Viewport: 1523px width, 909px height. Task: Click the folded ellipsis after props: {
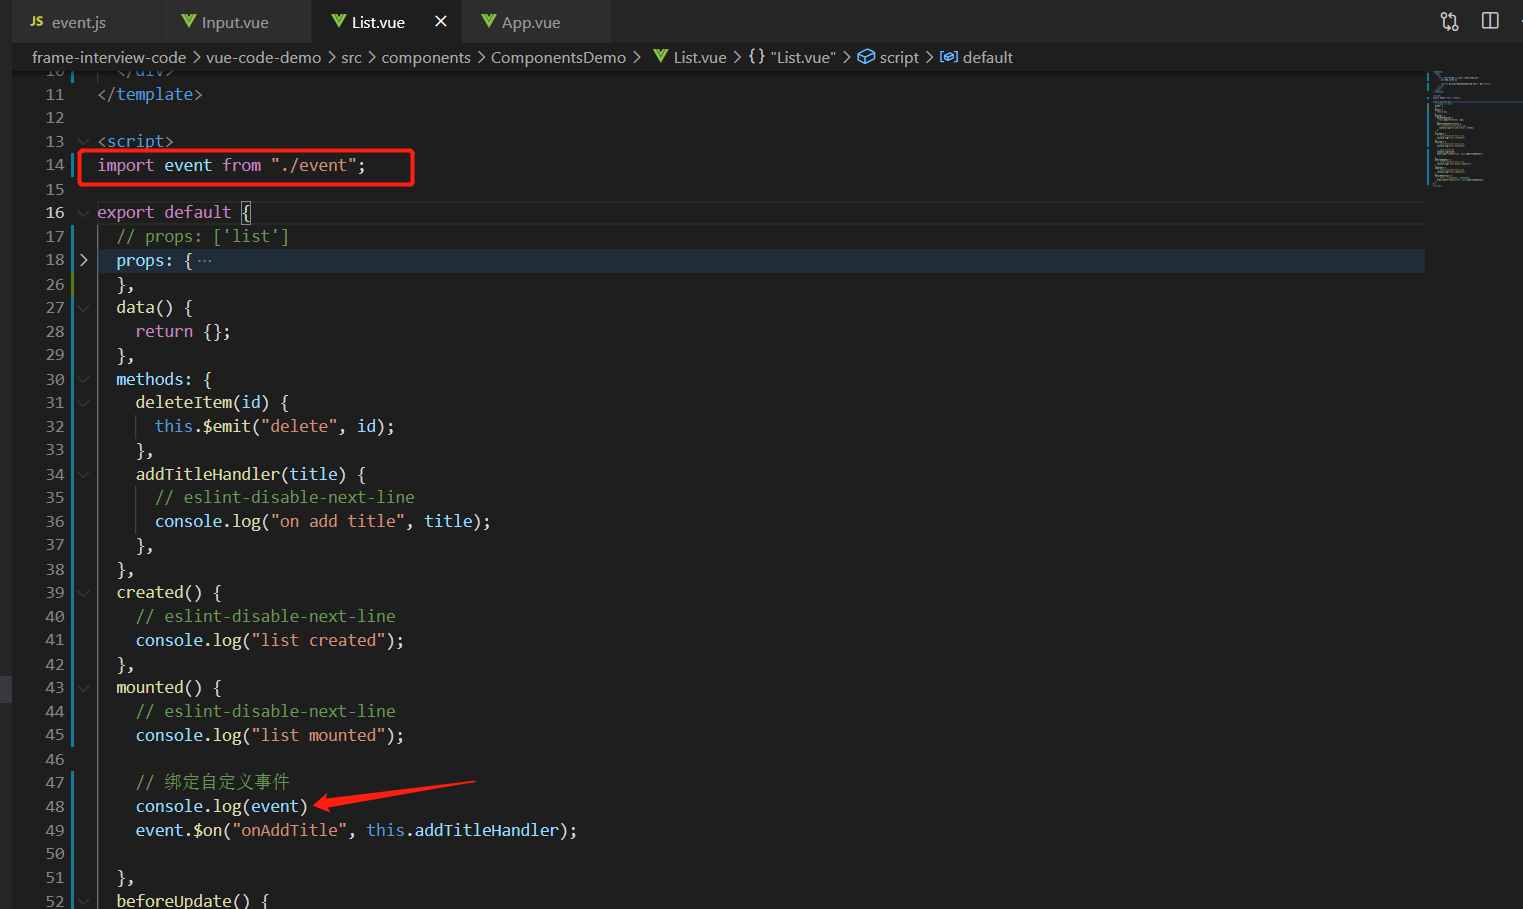(205, 260)
